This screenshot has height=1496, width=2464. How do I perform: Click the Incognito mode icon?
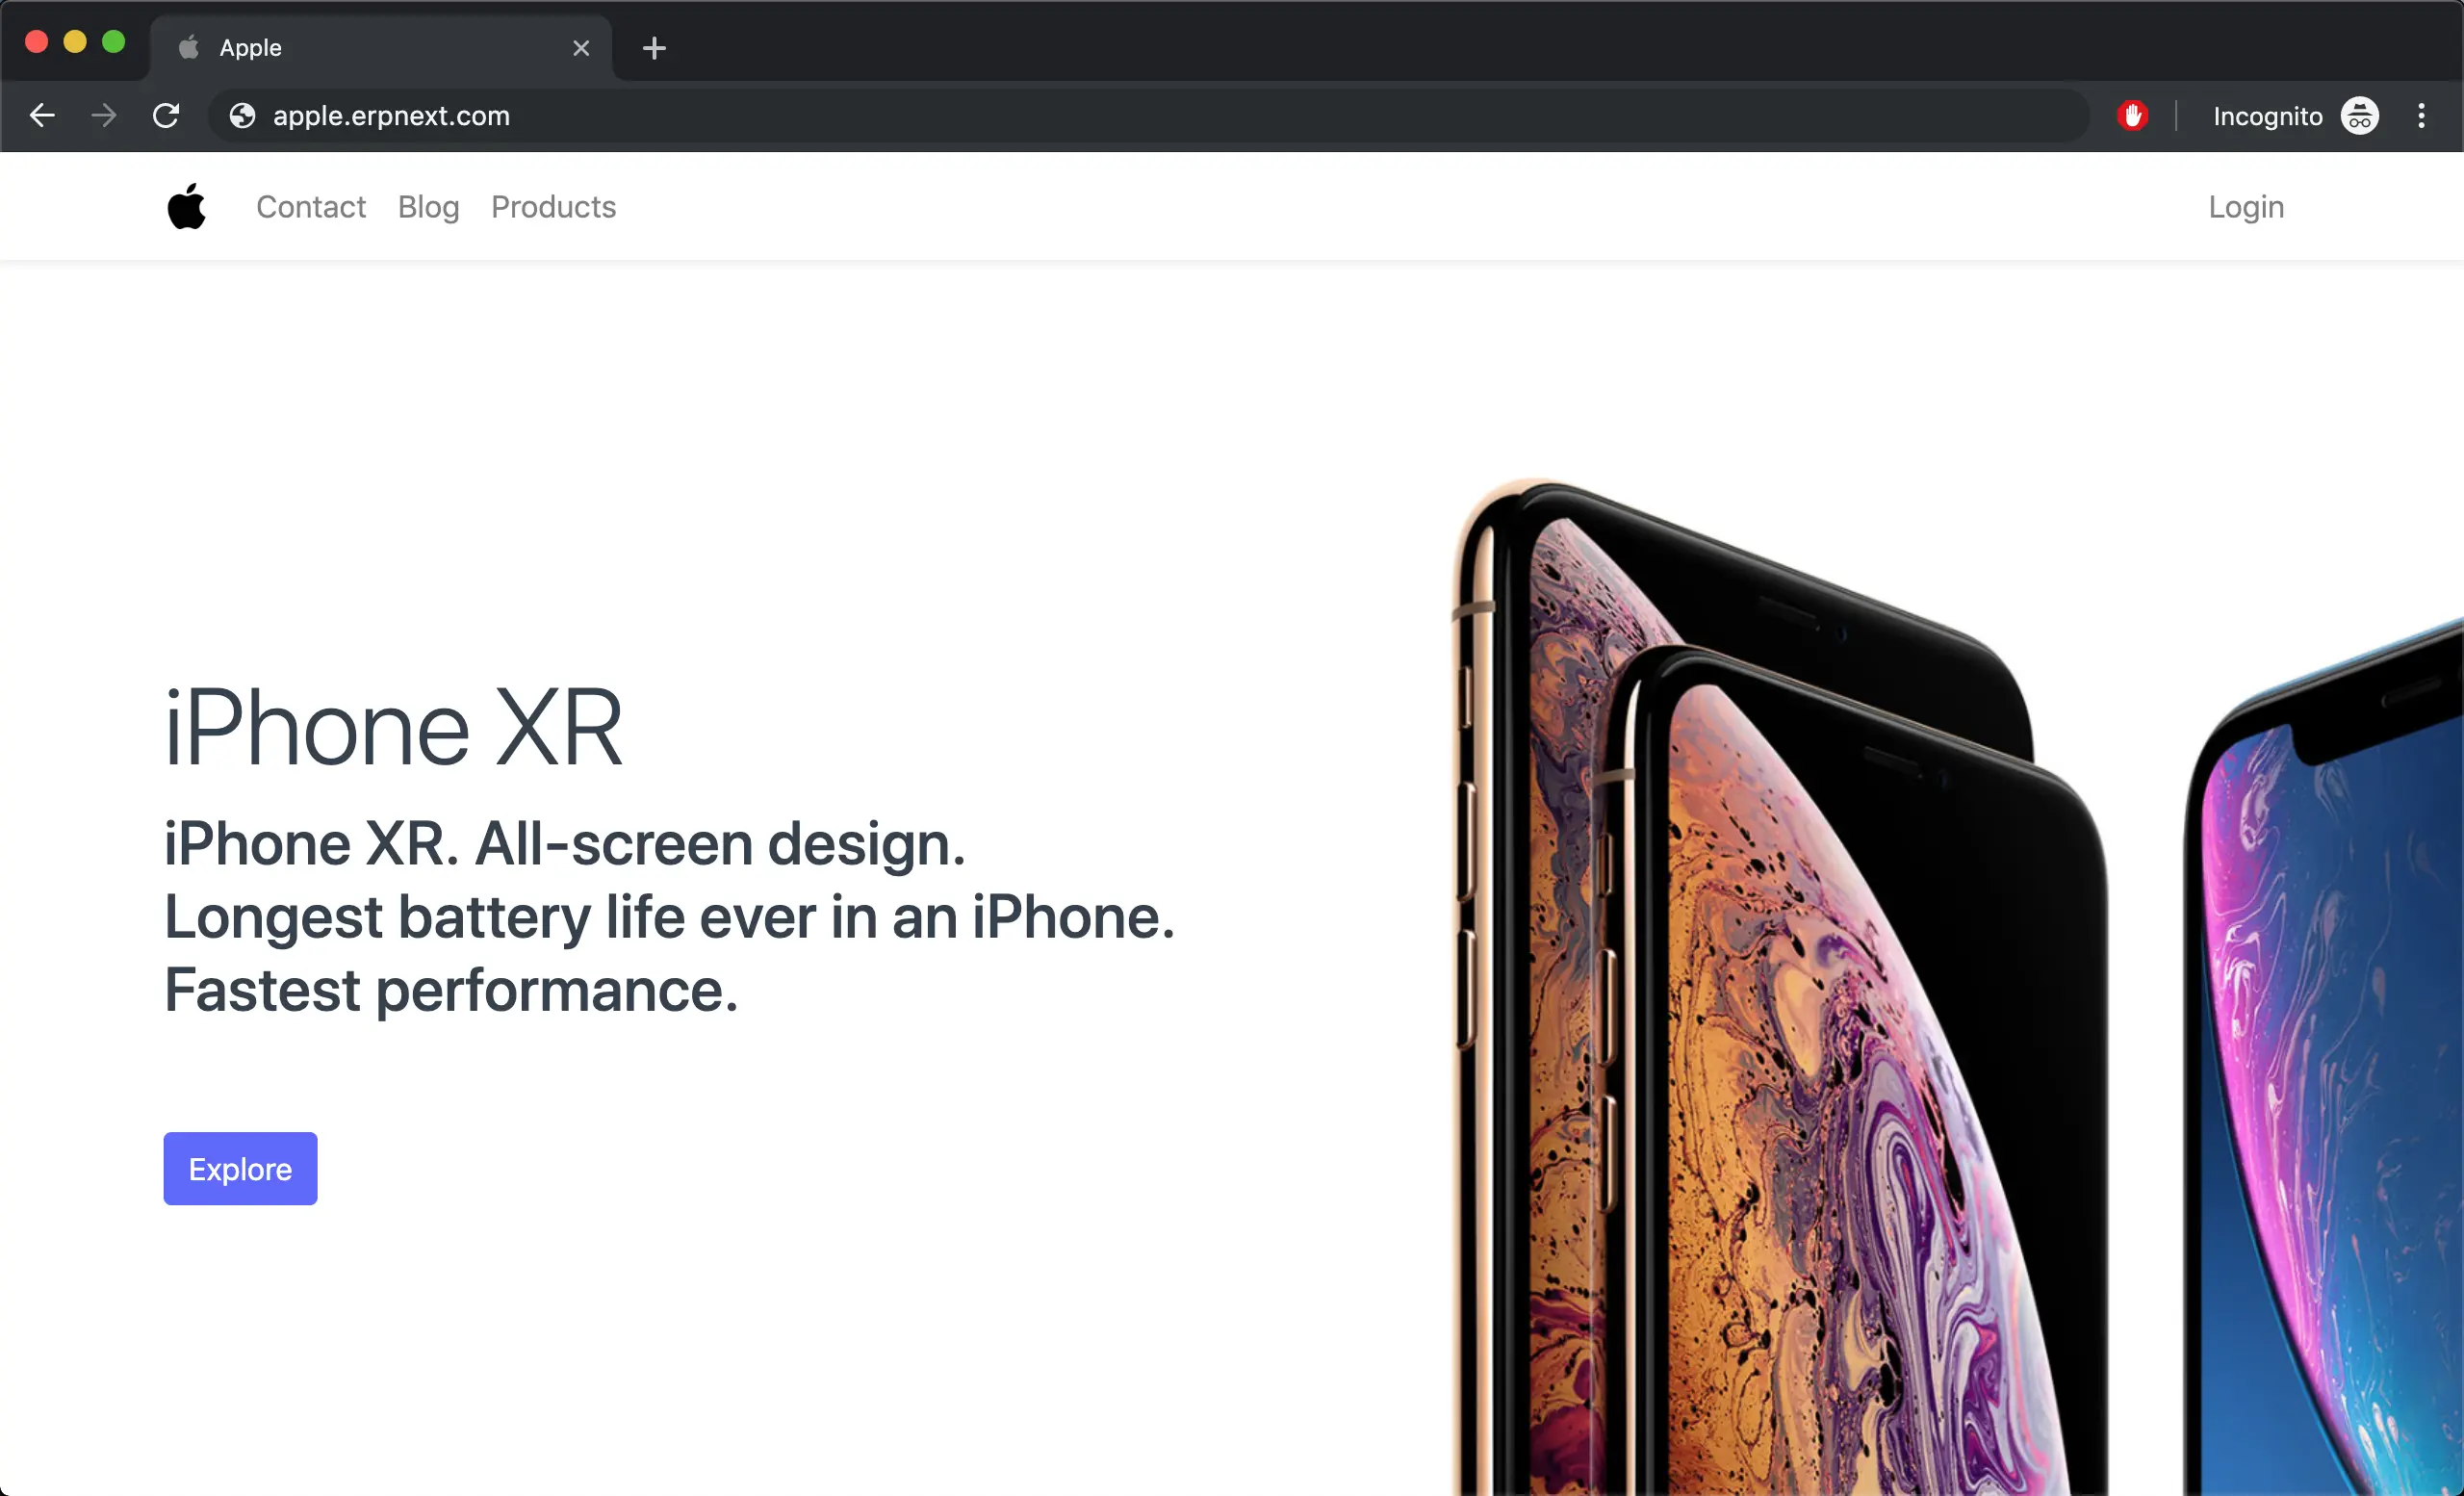(2358, 116)
